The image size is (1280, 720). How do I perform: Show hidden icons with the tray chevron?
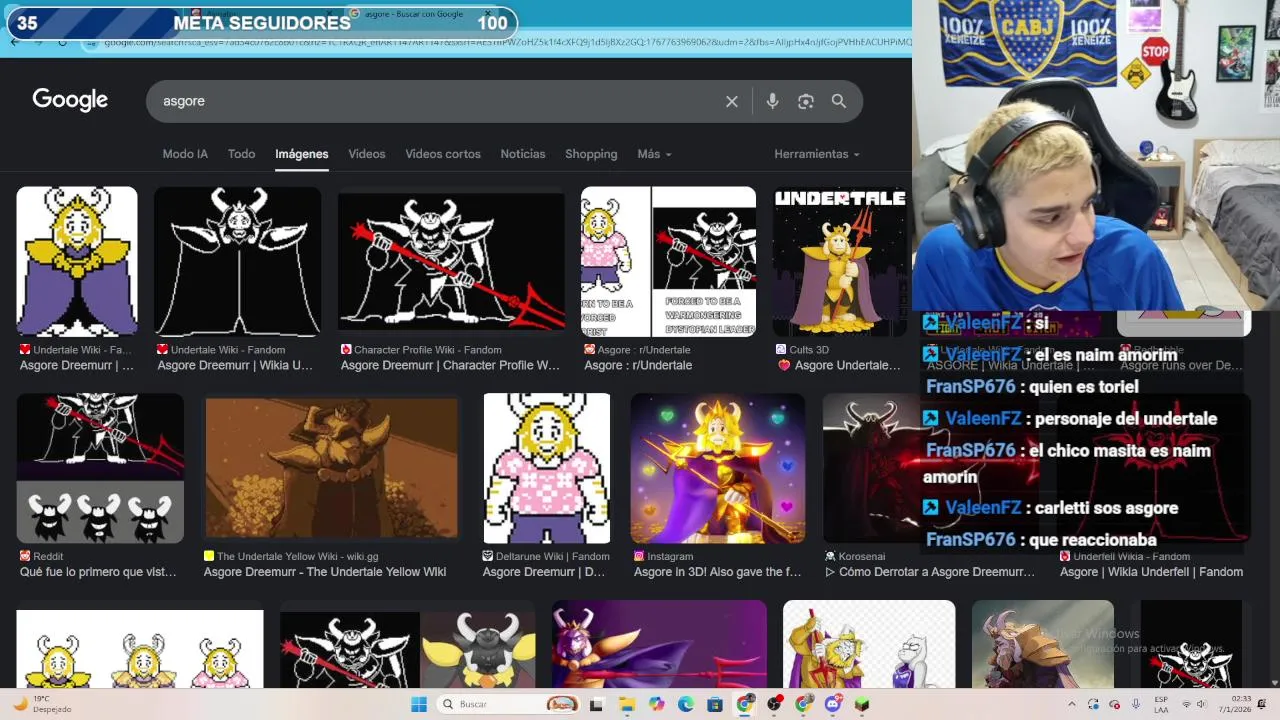(x=1072, y=704)
